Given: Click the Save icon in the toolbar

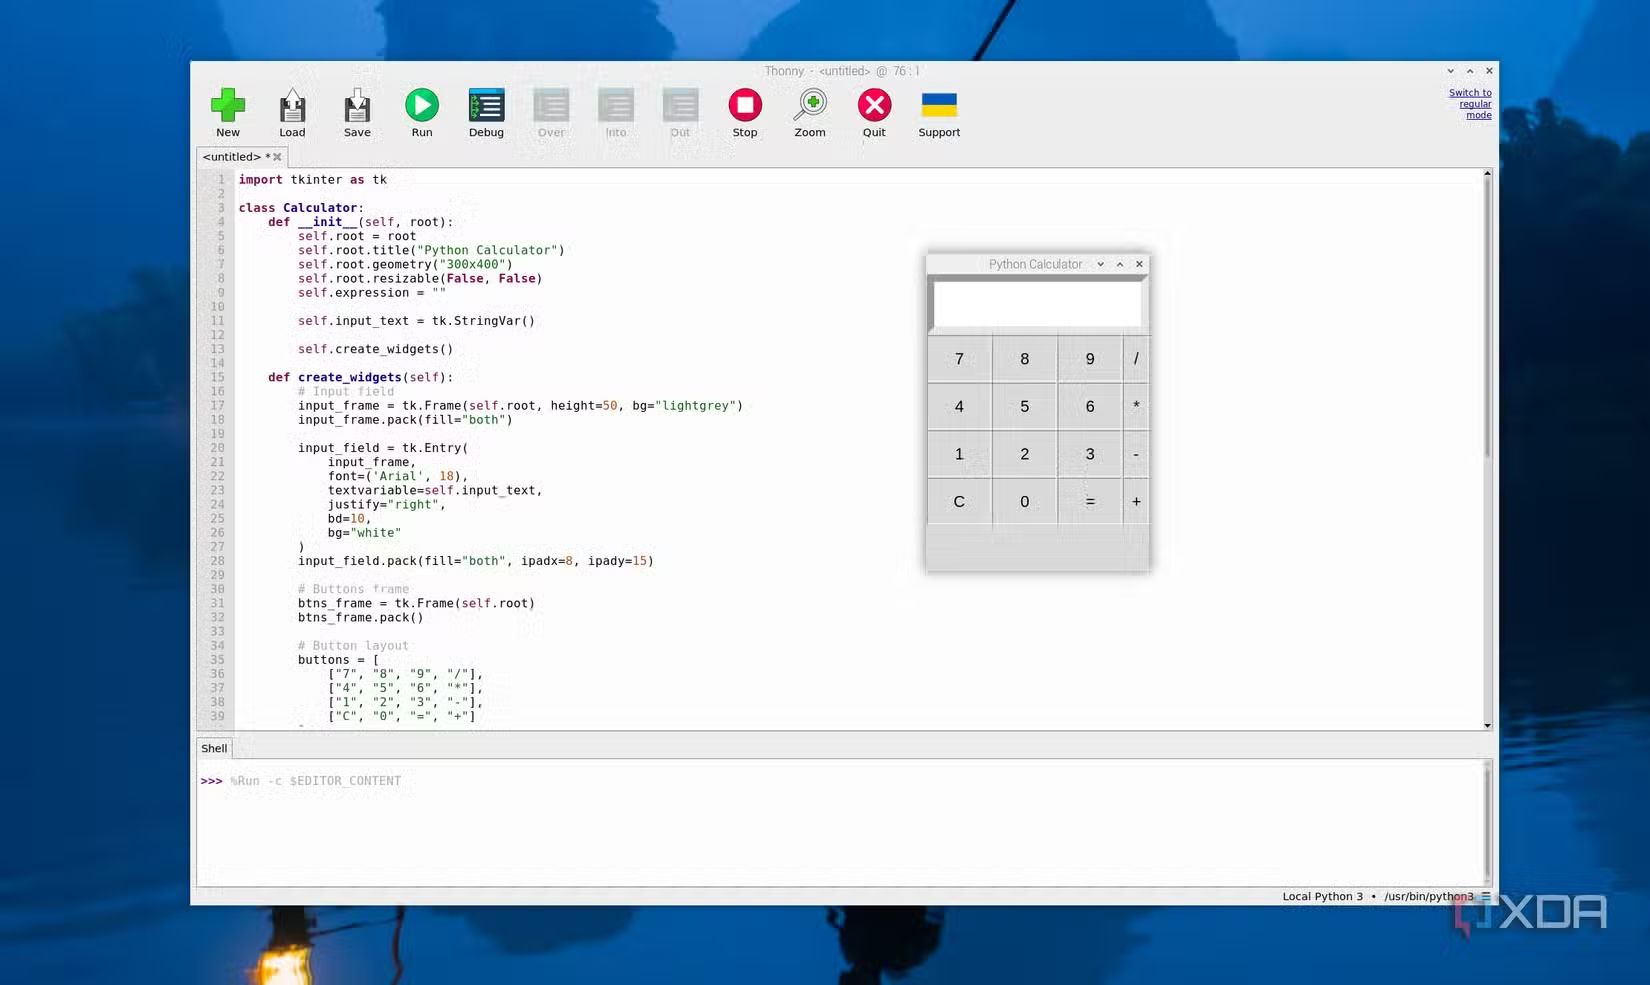Looking at the screenshot, I should coord(357,106).
